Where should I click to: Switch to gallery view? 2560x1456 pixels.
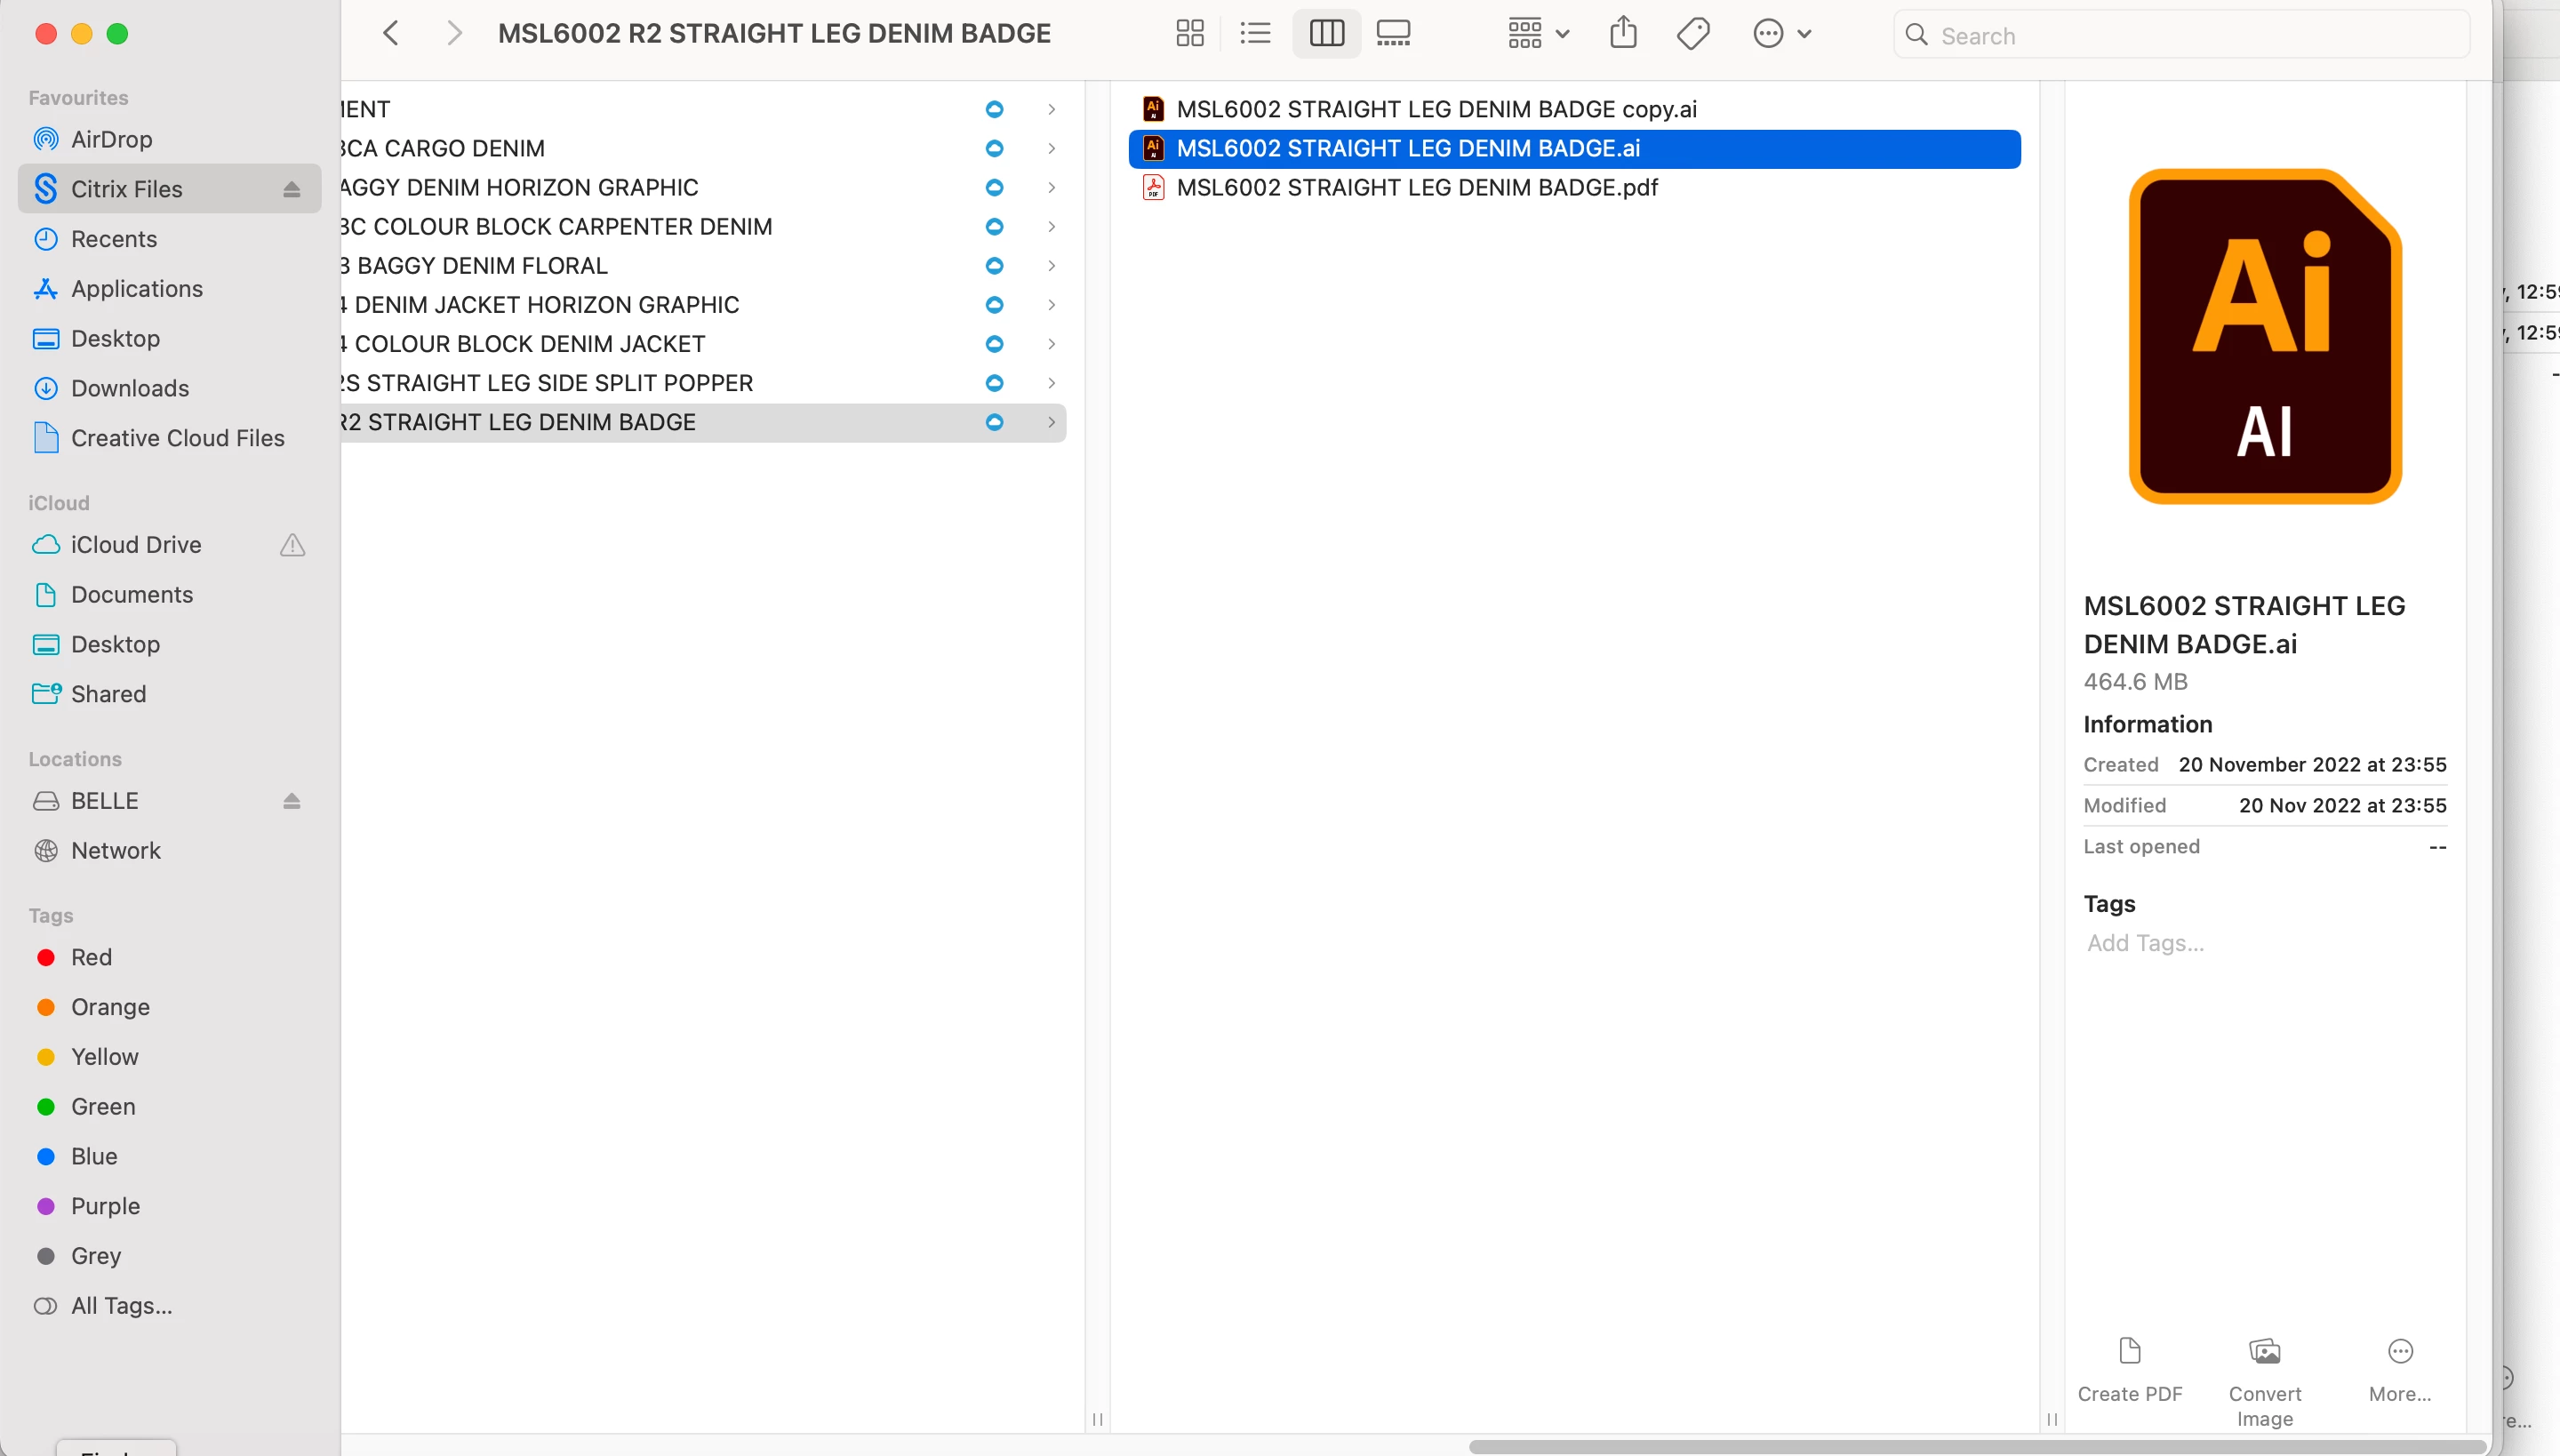click(1393, 34)
